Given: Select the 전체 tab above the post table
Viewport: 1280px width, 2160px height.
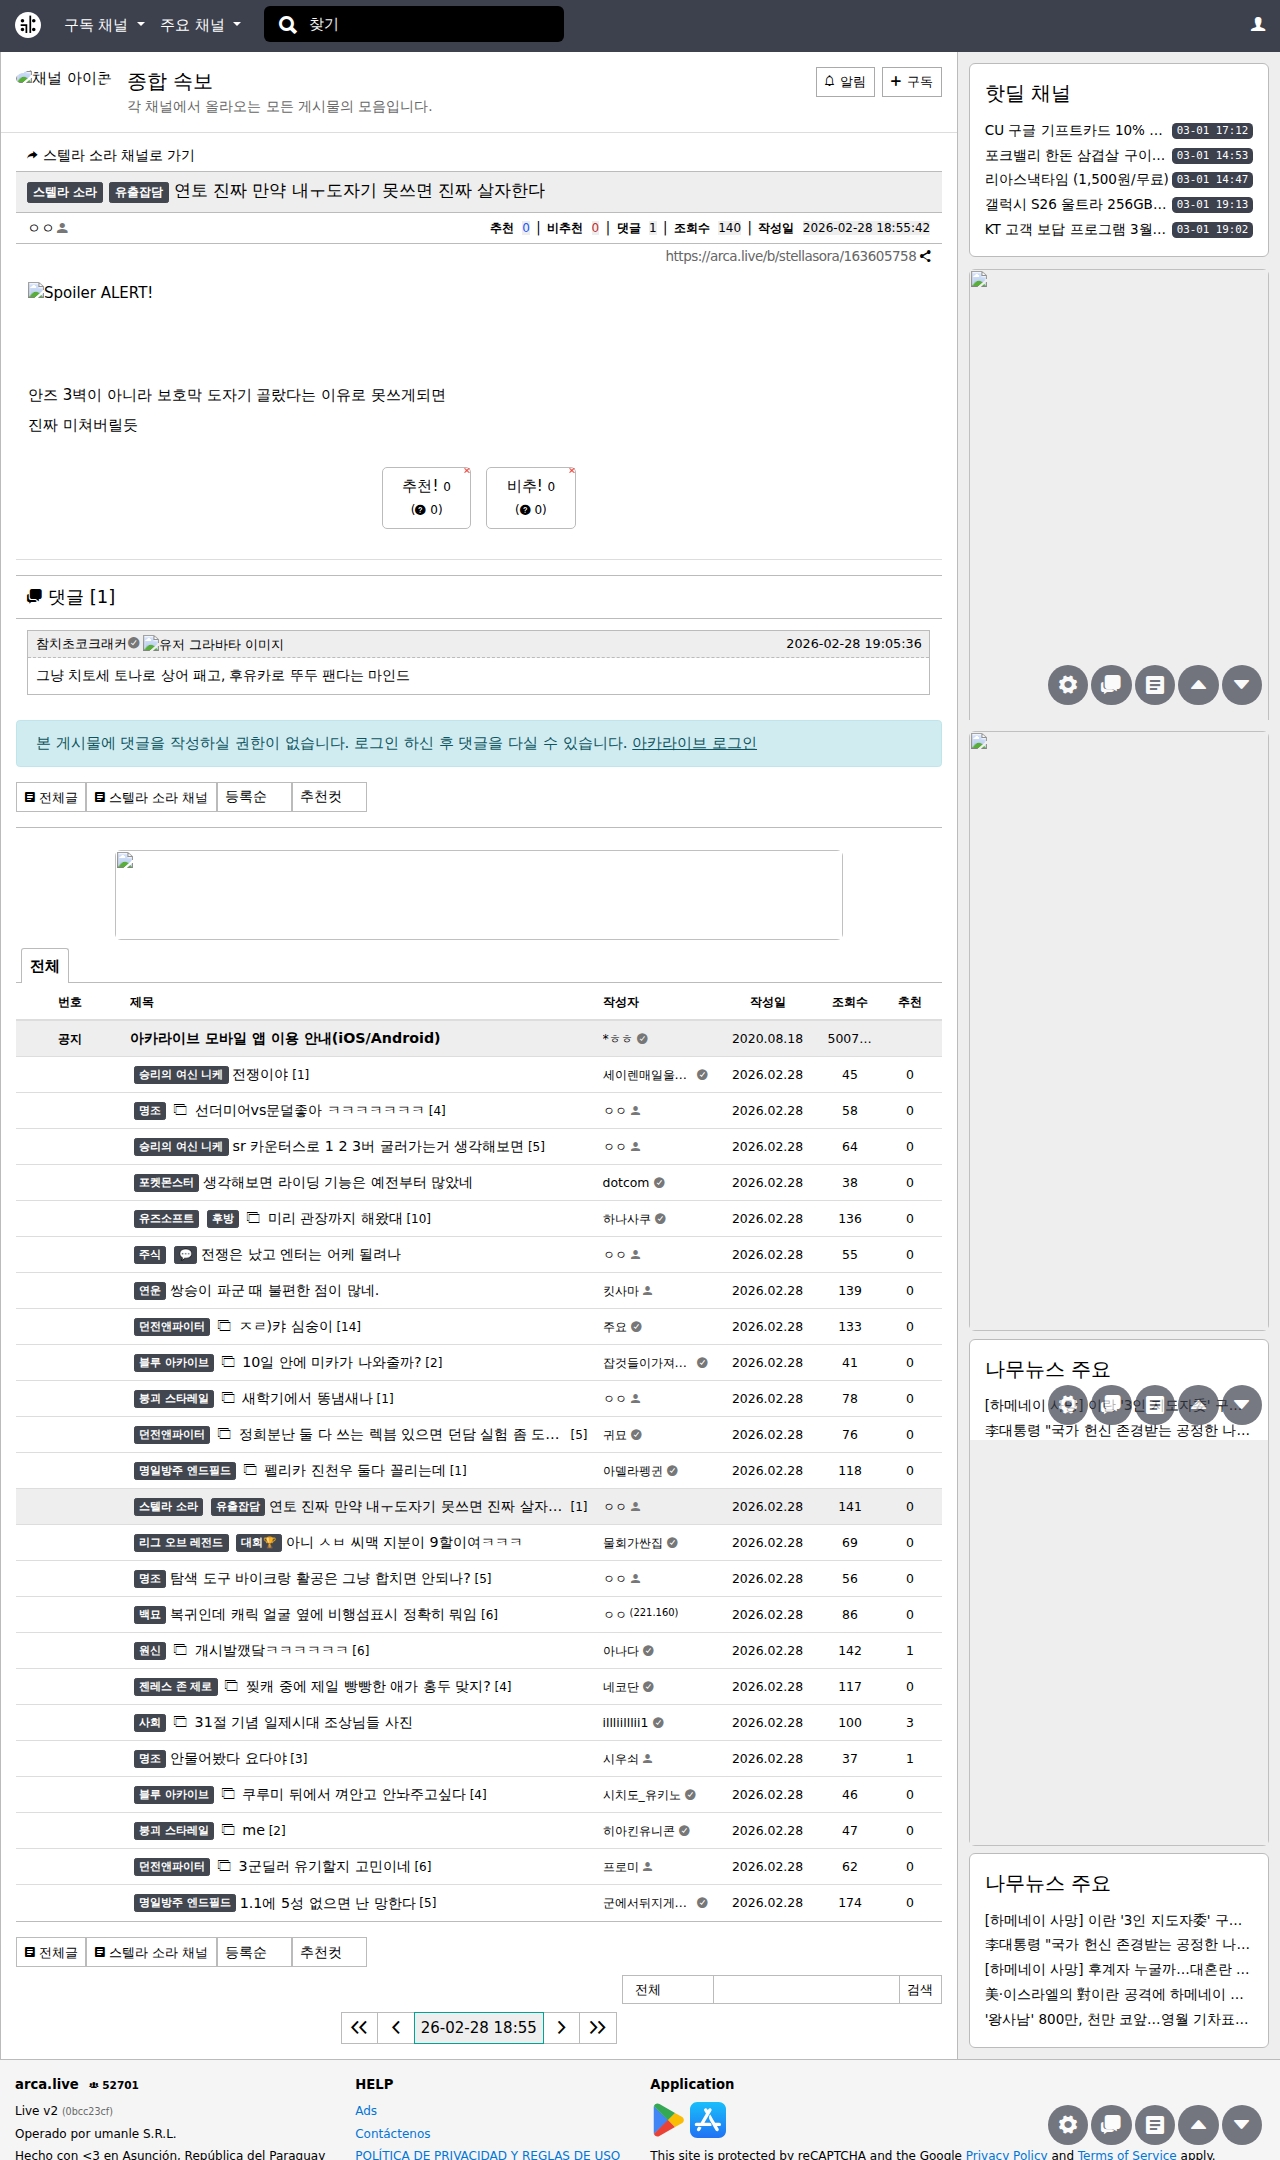Looking at the screenshot, I should pos(44,966).
